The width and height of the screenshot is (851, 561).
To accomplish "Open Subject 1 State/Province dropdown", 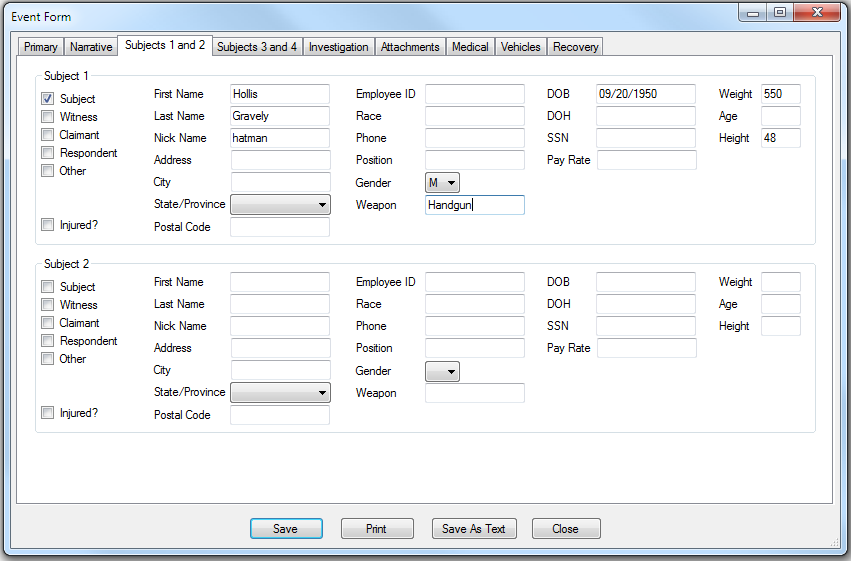I will point(280,204).
